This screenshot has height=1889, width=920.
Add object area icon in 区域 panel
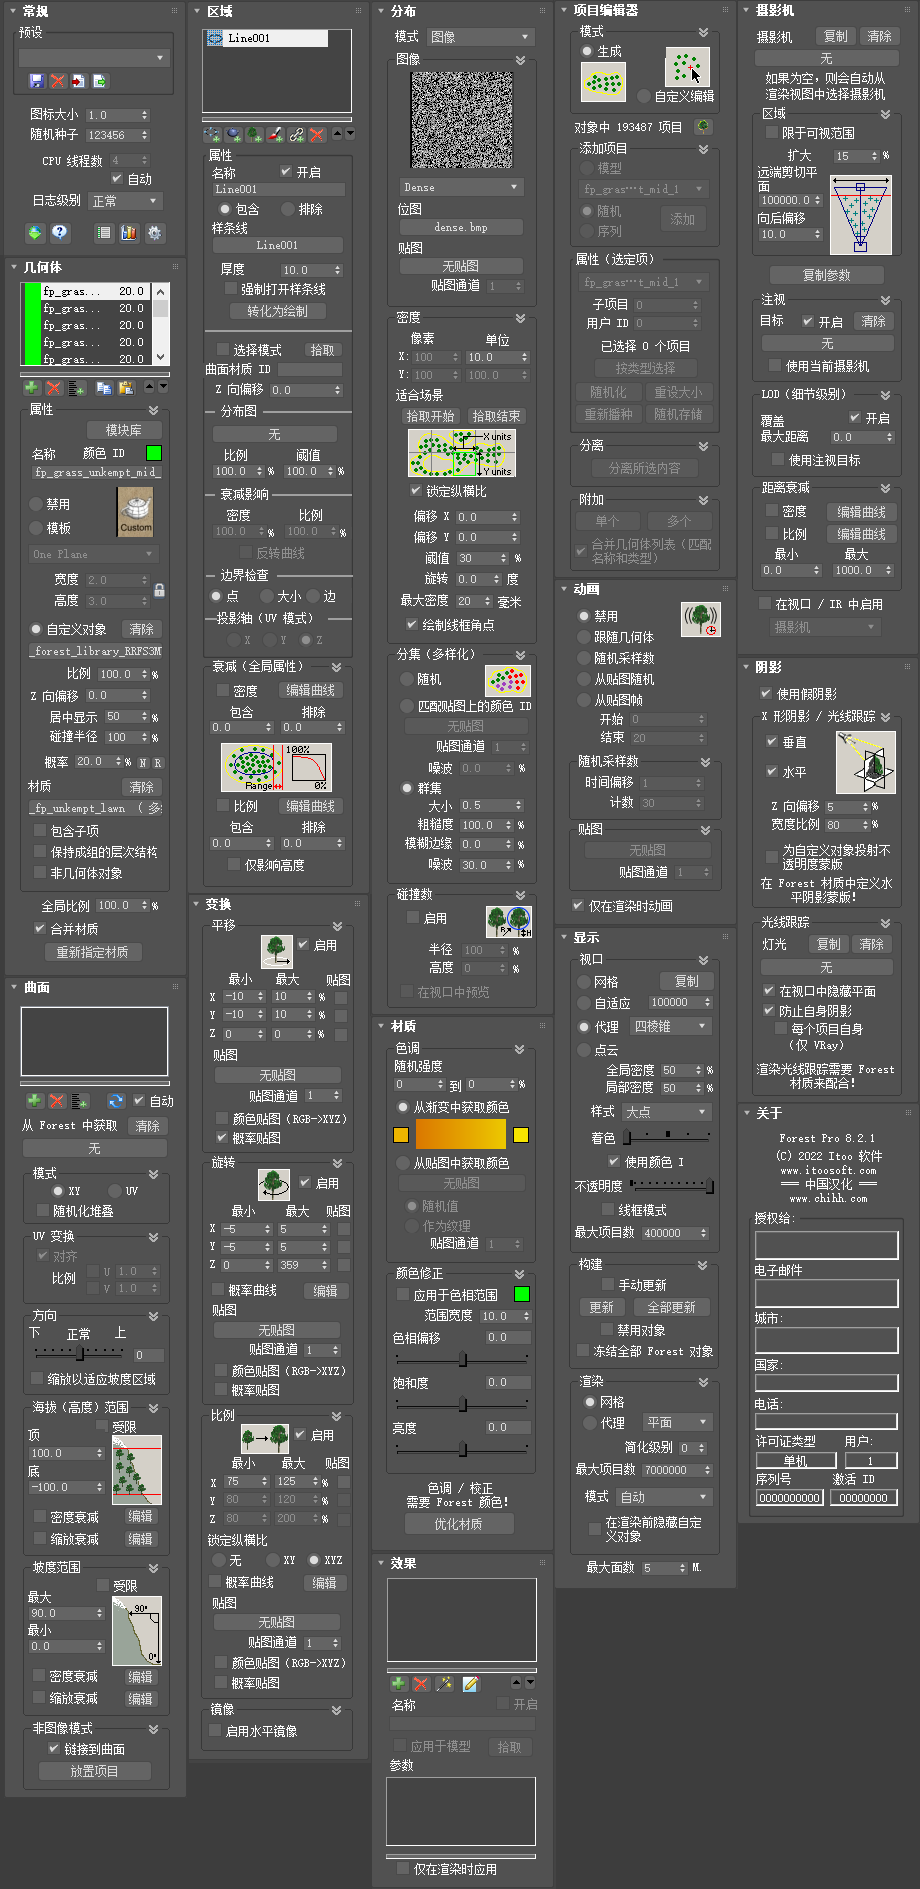233,134
